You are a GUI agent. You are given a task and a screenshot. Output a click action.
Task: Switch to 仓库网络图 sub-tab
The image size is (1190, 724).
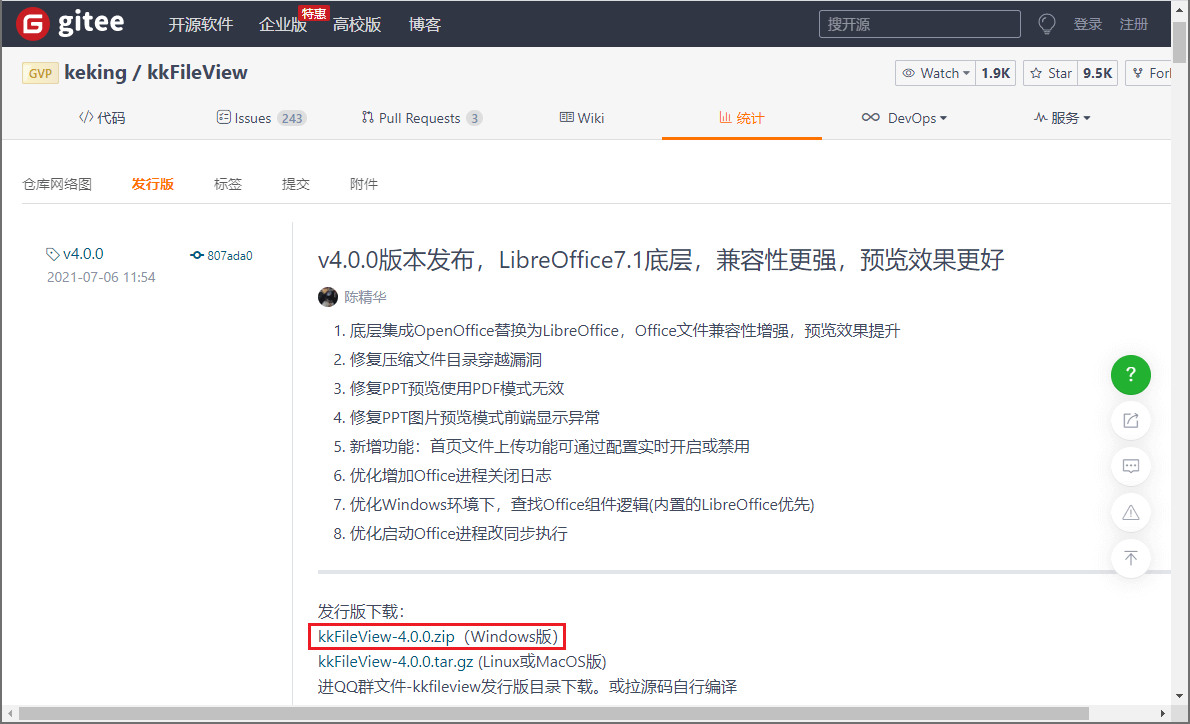pos(57,184)
